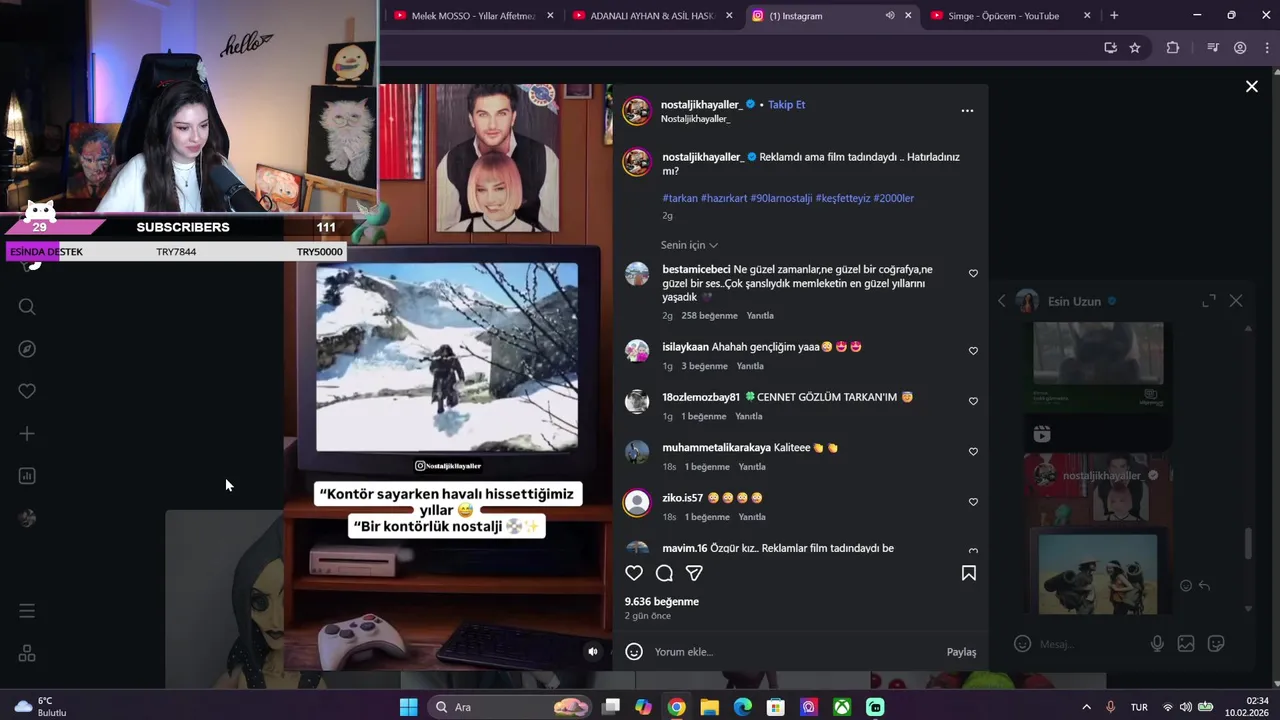Mute the reel video sound

(593, 651)
